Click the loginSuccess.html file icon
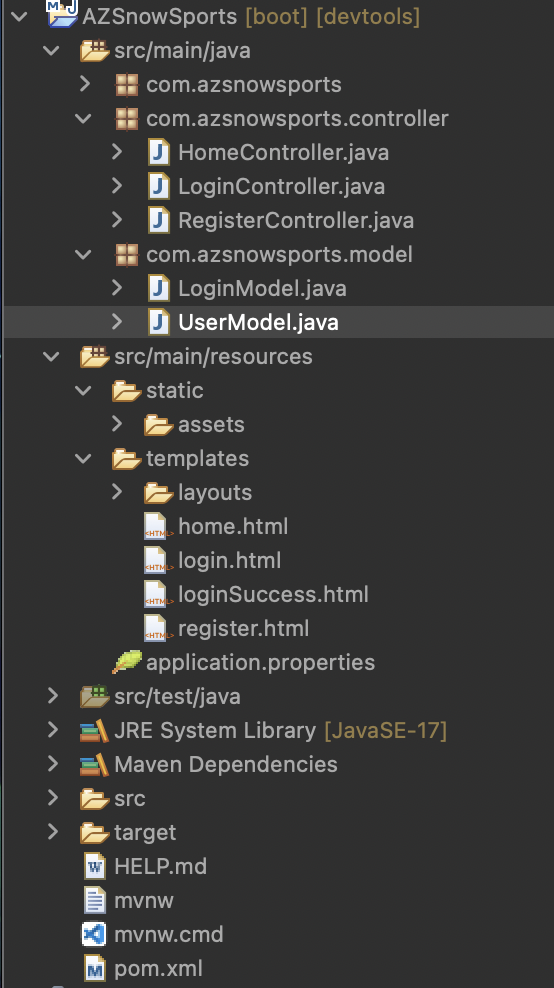This screenshot has height=988, width=554. [158, 595]
